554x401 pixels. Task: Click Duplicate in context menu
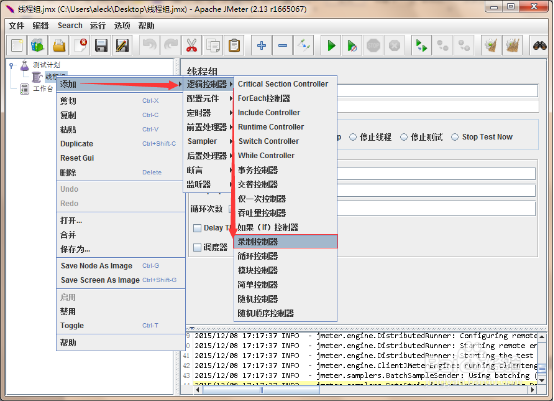(120, 144)
